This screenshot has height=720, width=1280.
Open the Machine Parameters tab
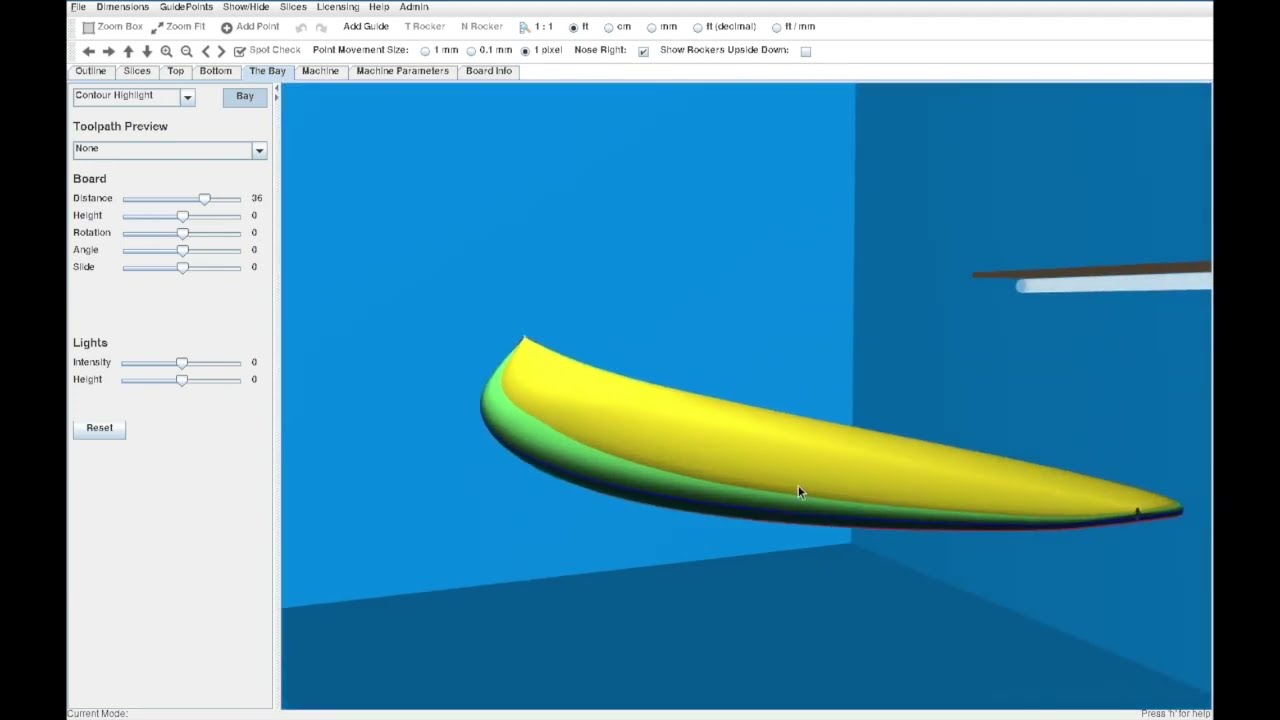pos(403,71)
